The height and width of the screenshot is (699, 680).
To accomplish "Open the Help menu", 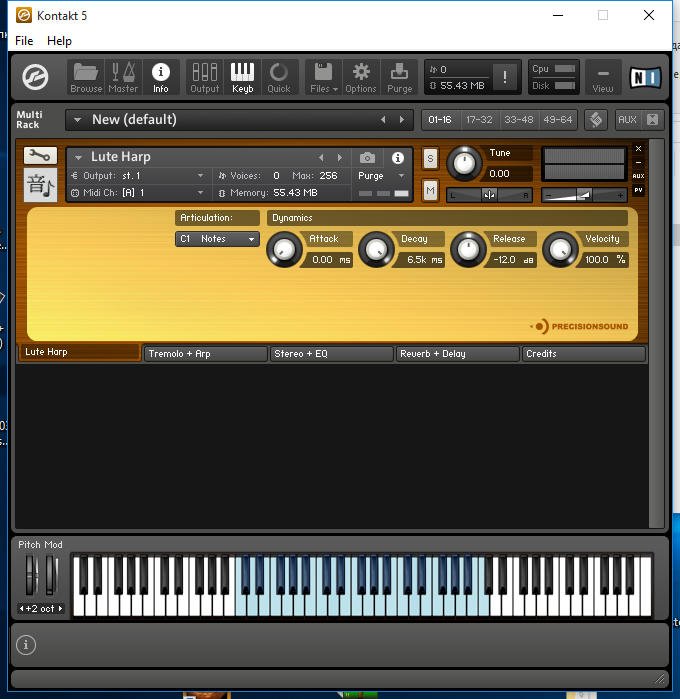I will [59, 41].
